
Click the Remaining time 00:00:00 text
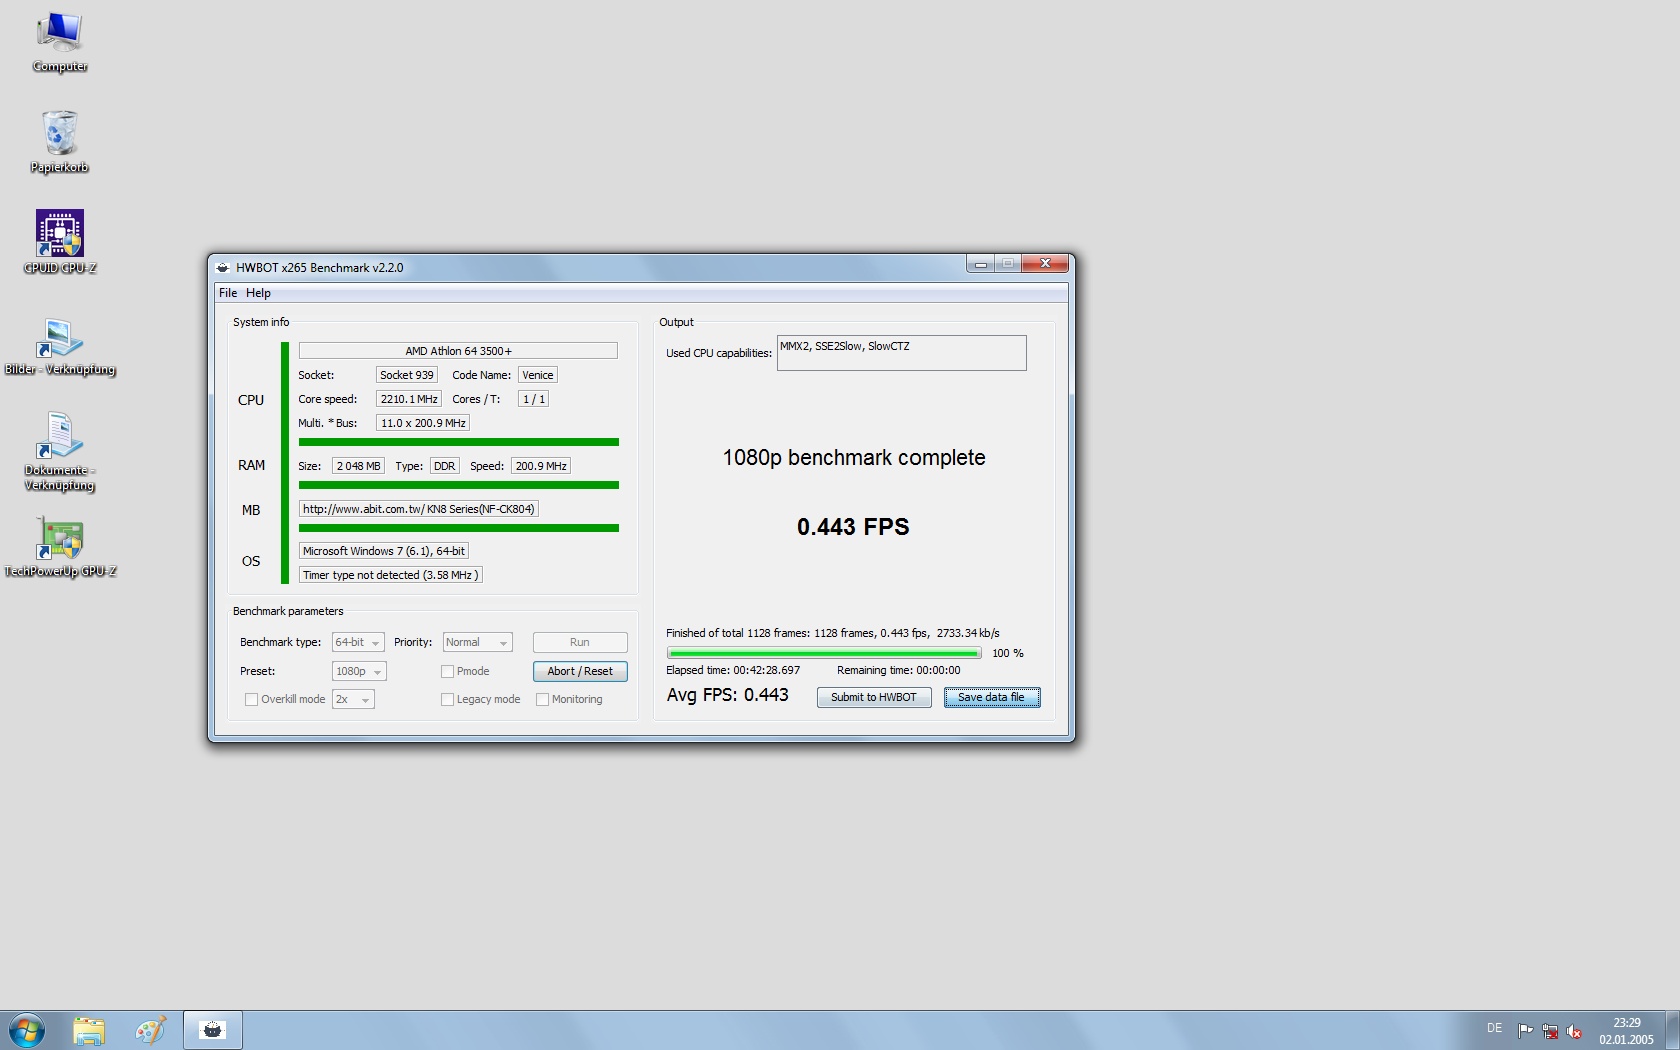click(898, 671)
